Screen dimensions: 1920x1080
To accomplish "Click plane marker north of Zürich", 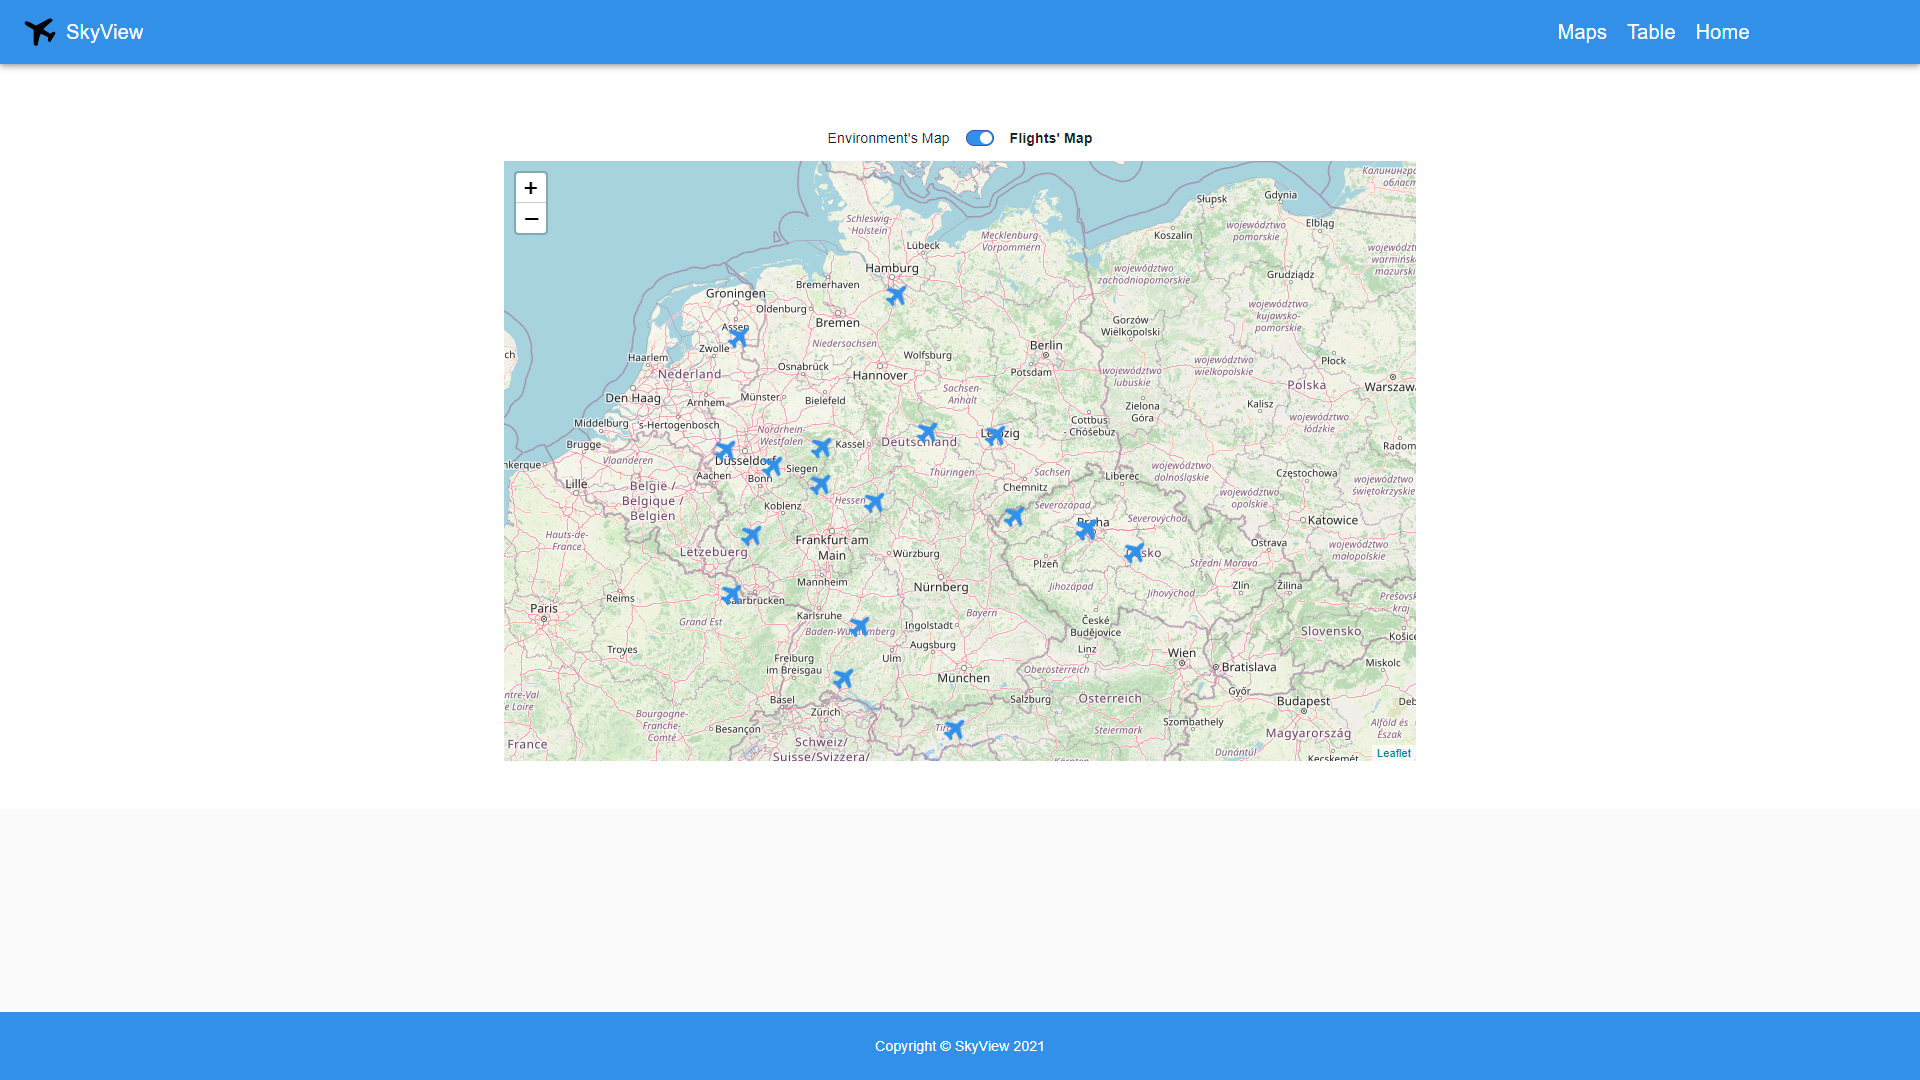I will (x=843, y=678).
